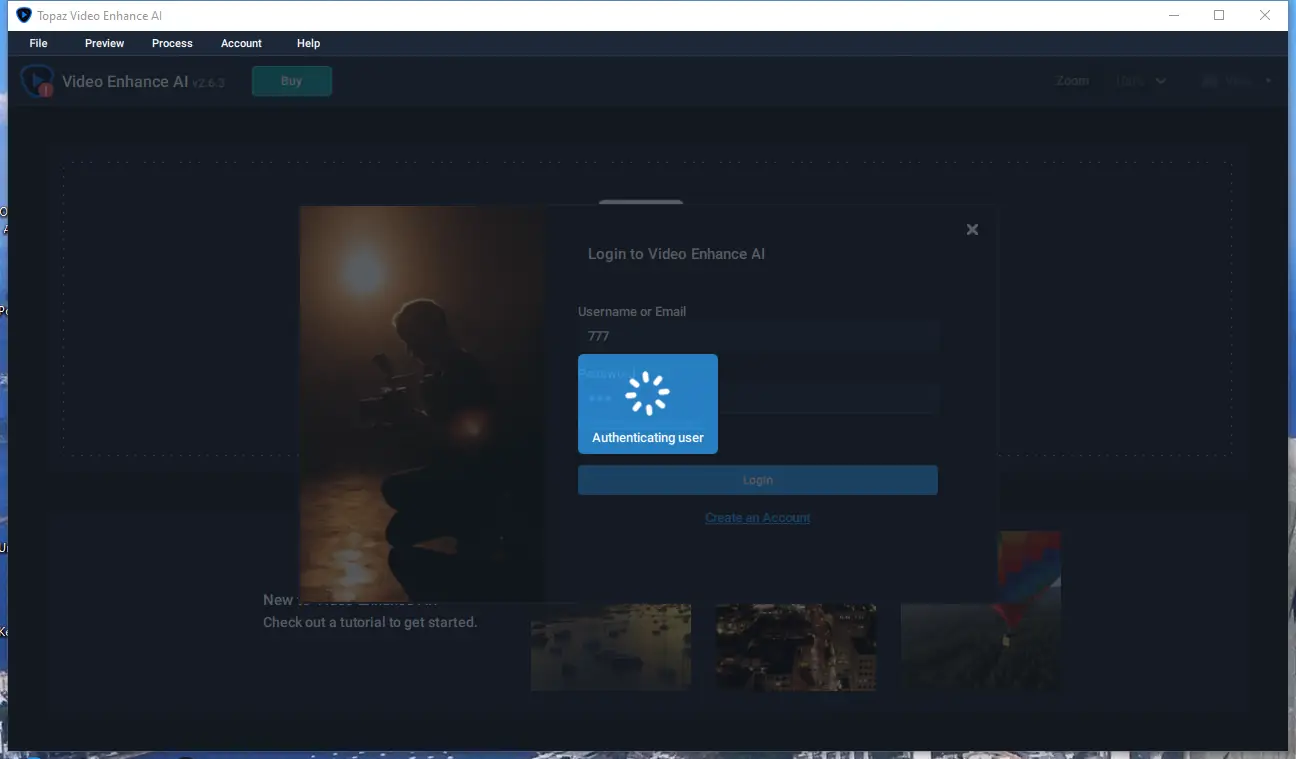Open the File menu
The width and height of the screenshot is (1296, 759).
click(39, 43)
